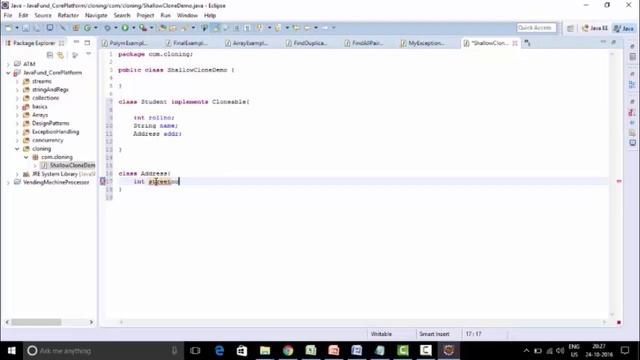Open the Window menu
This screenshot has height=360, width=640.
point(187,16)
